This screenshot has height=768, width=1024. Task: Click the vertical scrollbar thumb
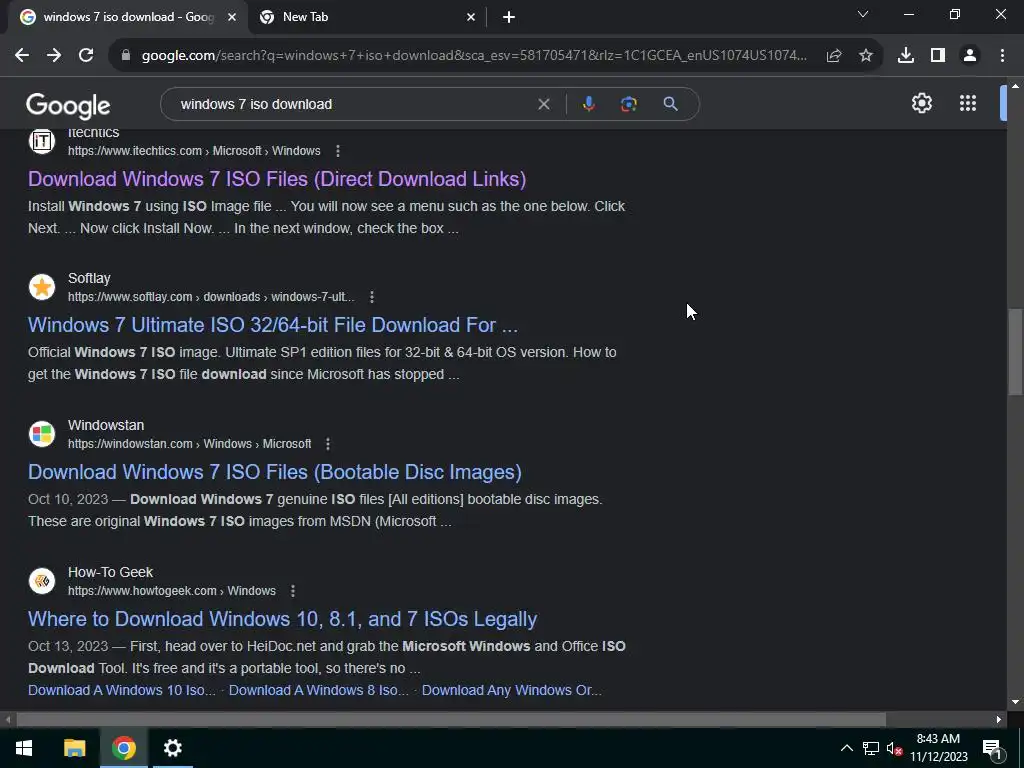tap(1015, 352)
